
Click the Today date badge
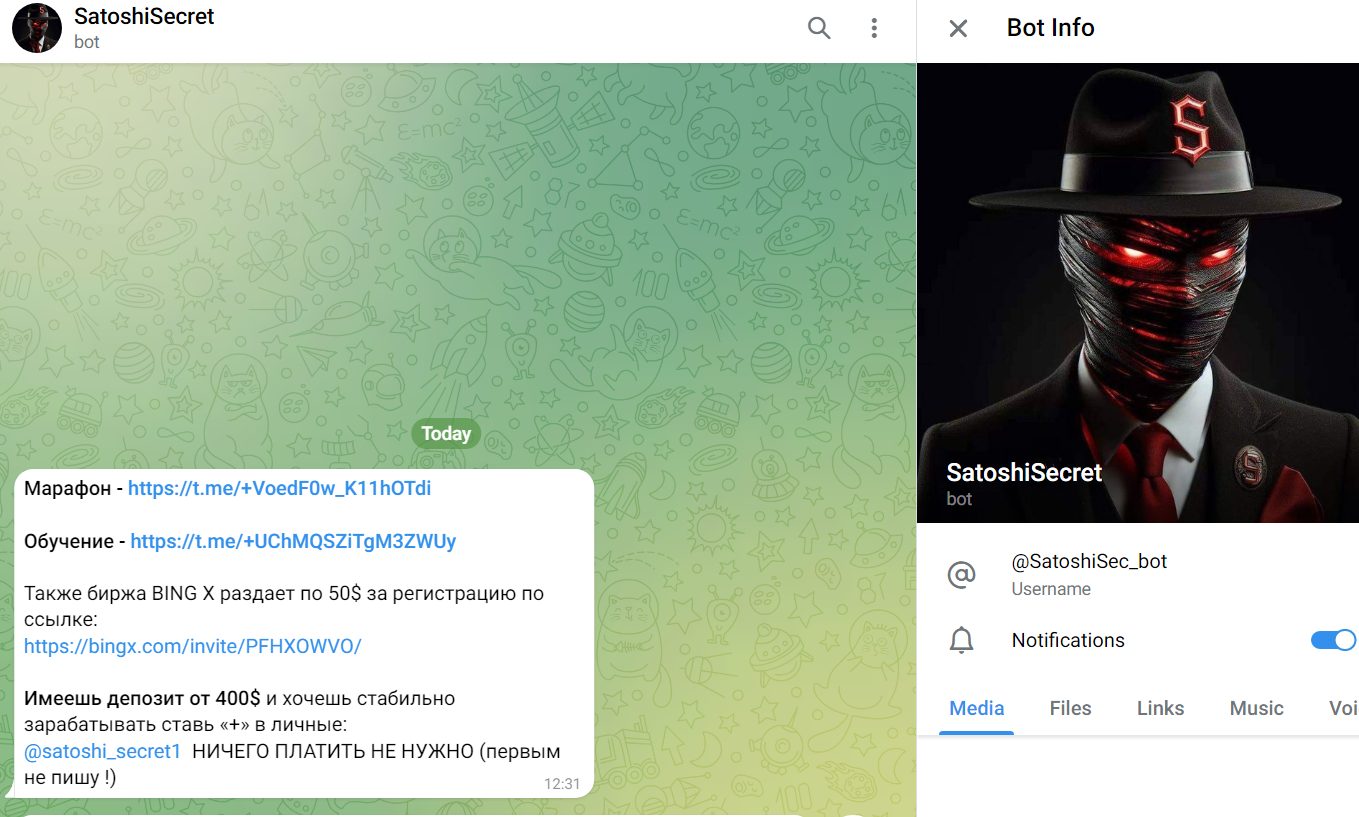pos(446,434)
